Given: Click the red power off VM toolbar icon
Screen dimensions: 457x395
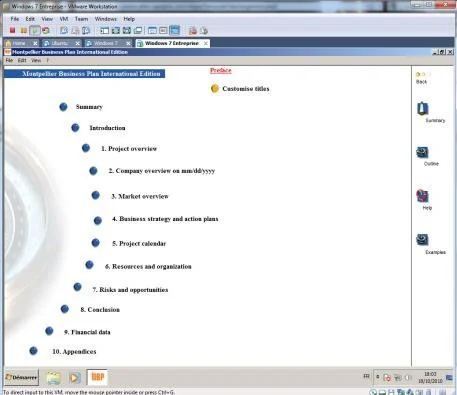Looking at the screenshot, I should tap(12, 31).
